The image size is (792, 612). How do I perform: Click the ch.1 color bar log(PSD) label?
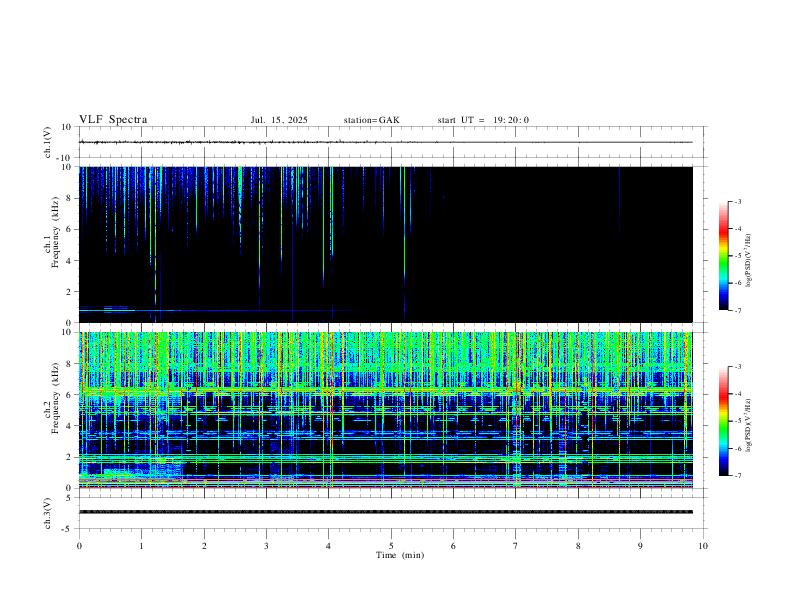748,260
